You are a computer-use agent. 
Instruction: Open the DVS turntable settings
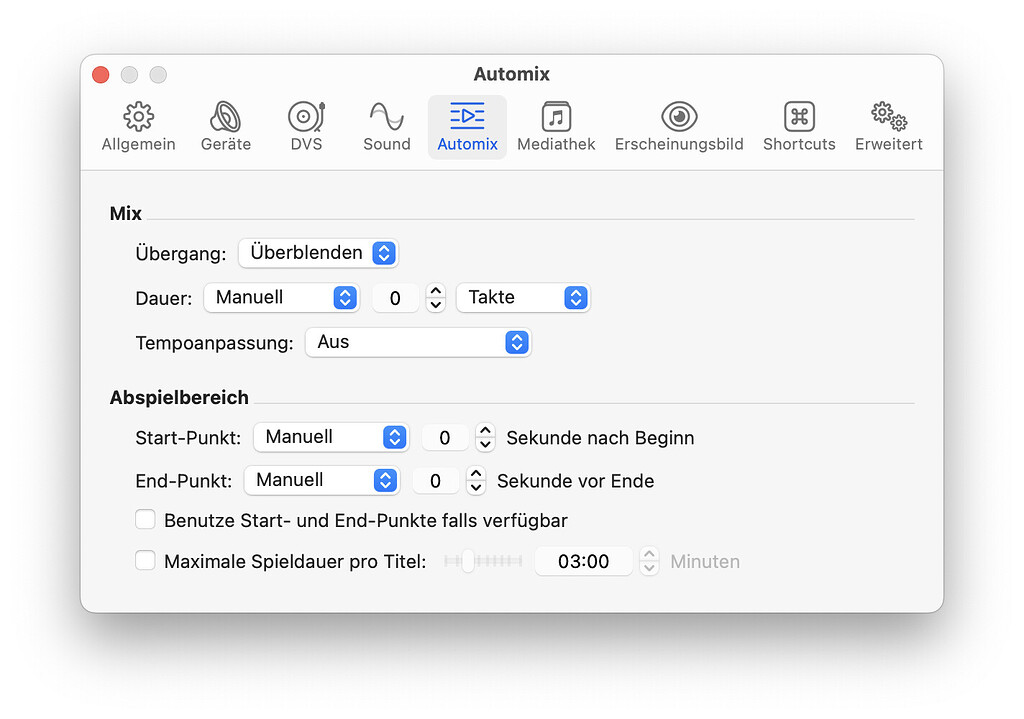tap(306, 126)
